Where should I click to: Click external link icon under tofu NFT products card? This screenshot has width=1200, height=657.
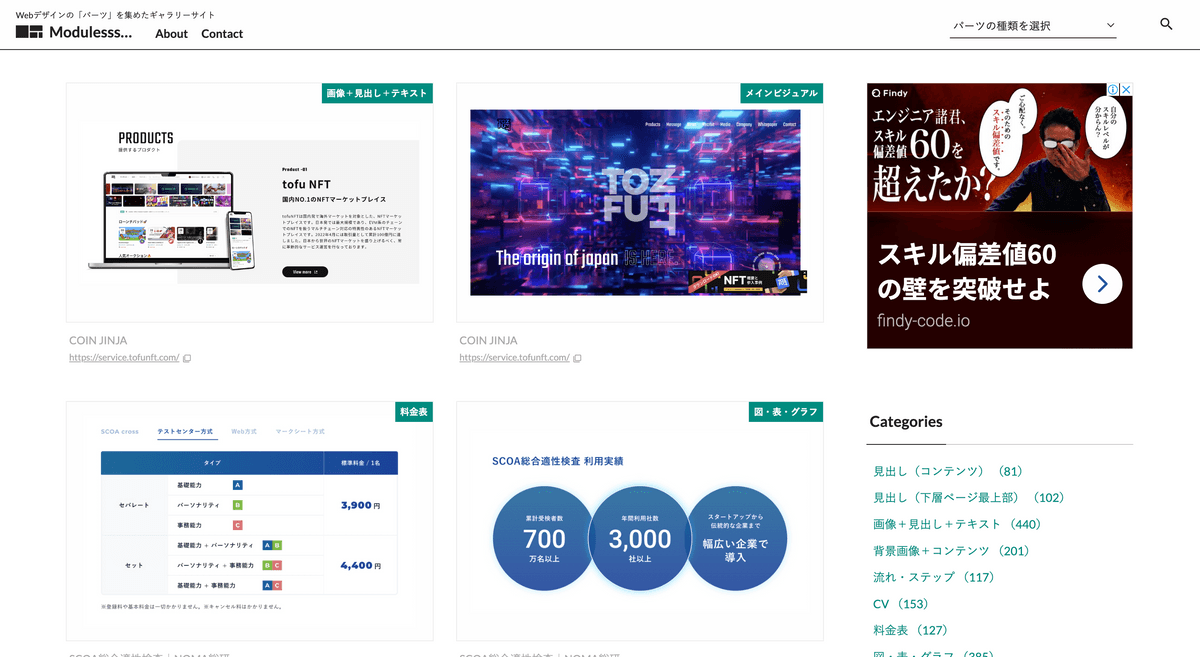click(x=187, y=358)
